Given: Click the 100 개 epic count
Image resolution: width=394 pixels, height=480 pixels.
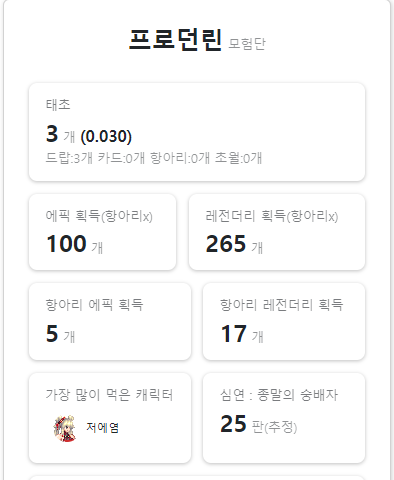Looking at the screenshot, I should pyautogui.click(x=74, y=244).
